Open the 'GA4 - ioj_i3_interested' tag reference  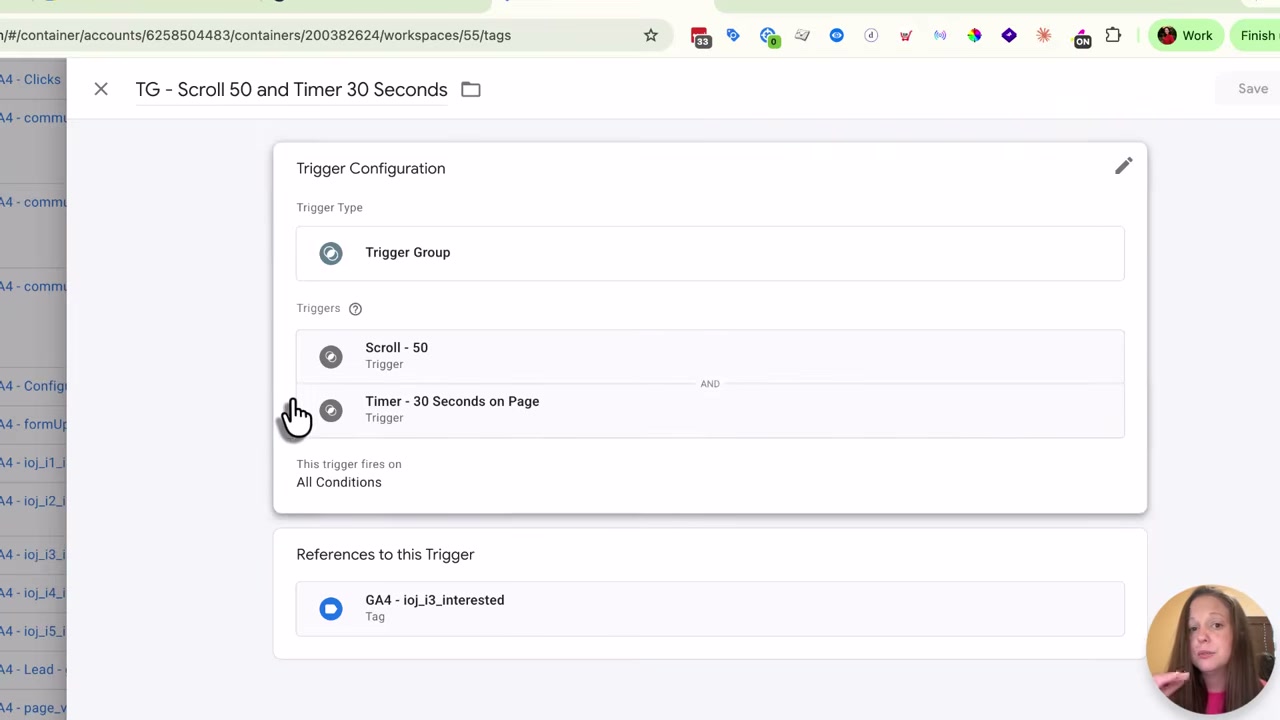(710, 608)
